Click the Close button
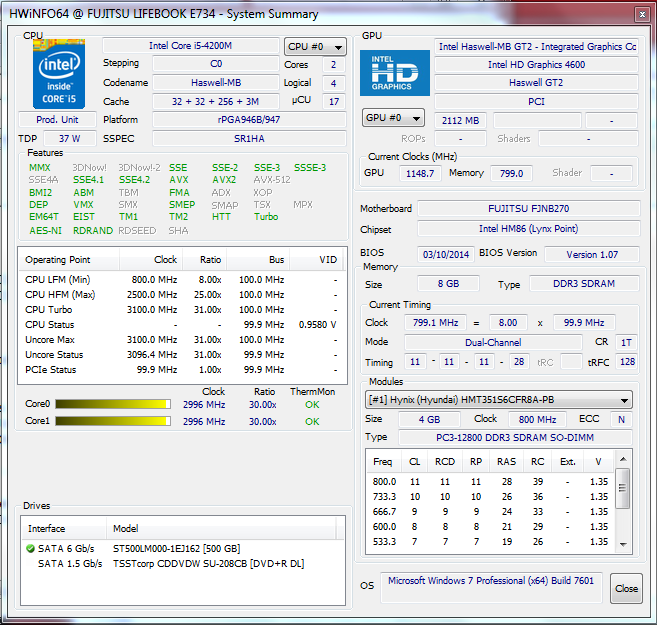Screen dimensions: 657x625 [x=626, y=588]
